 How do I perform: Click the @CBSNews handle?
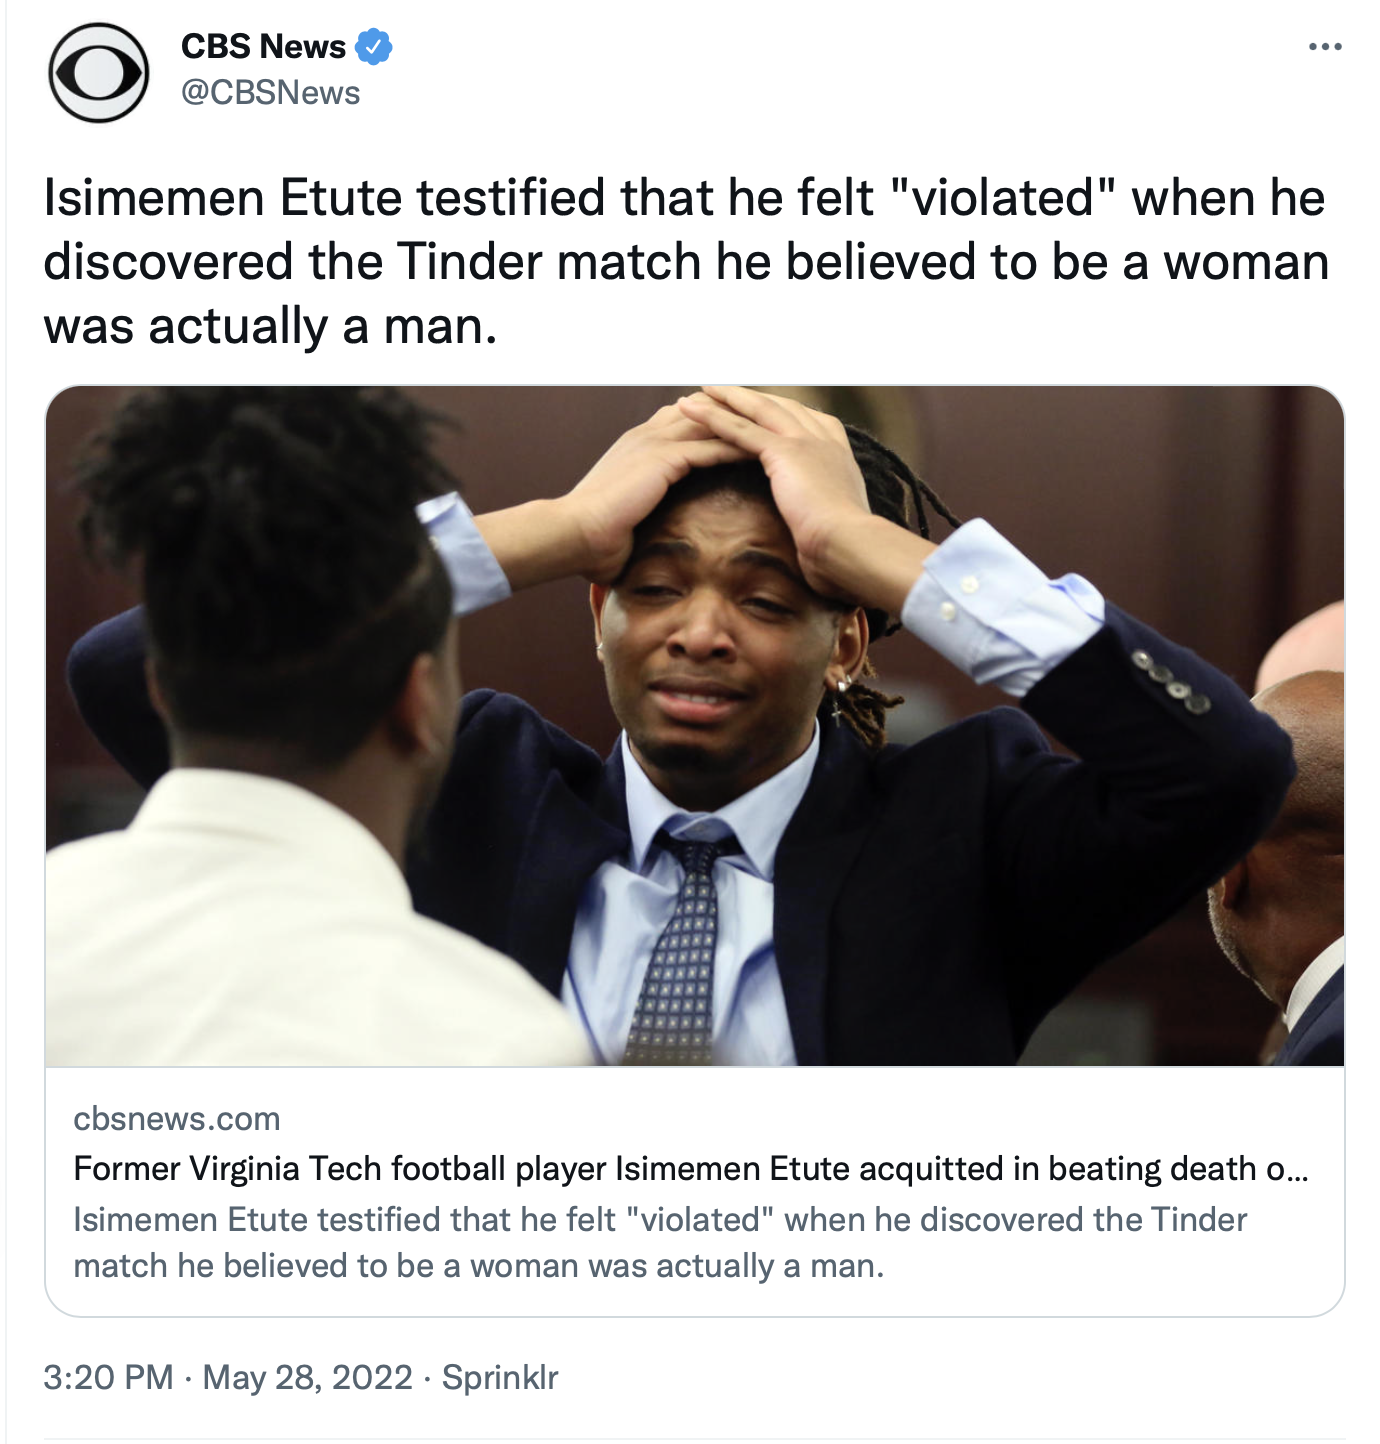click(270, 93)
